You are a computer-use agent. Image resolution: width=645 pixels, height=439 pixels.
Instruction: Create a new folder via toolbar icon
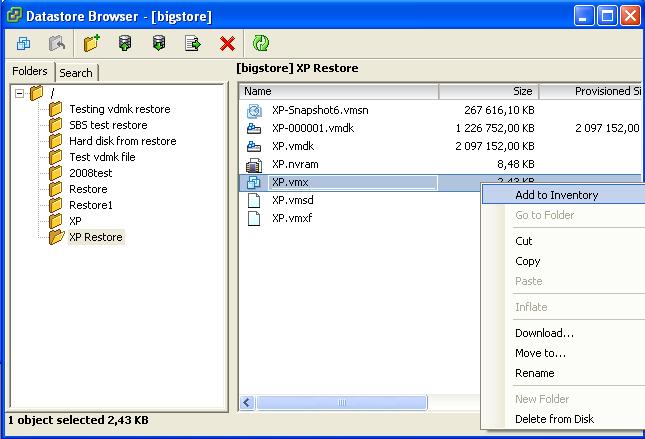92,43
